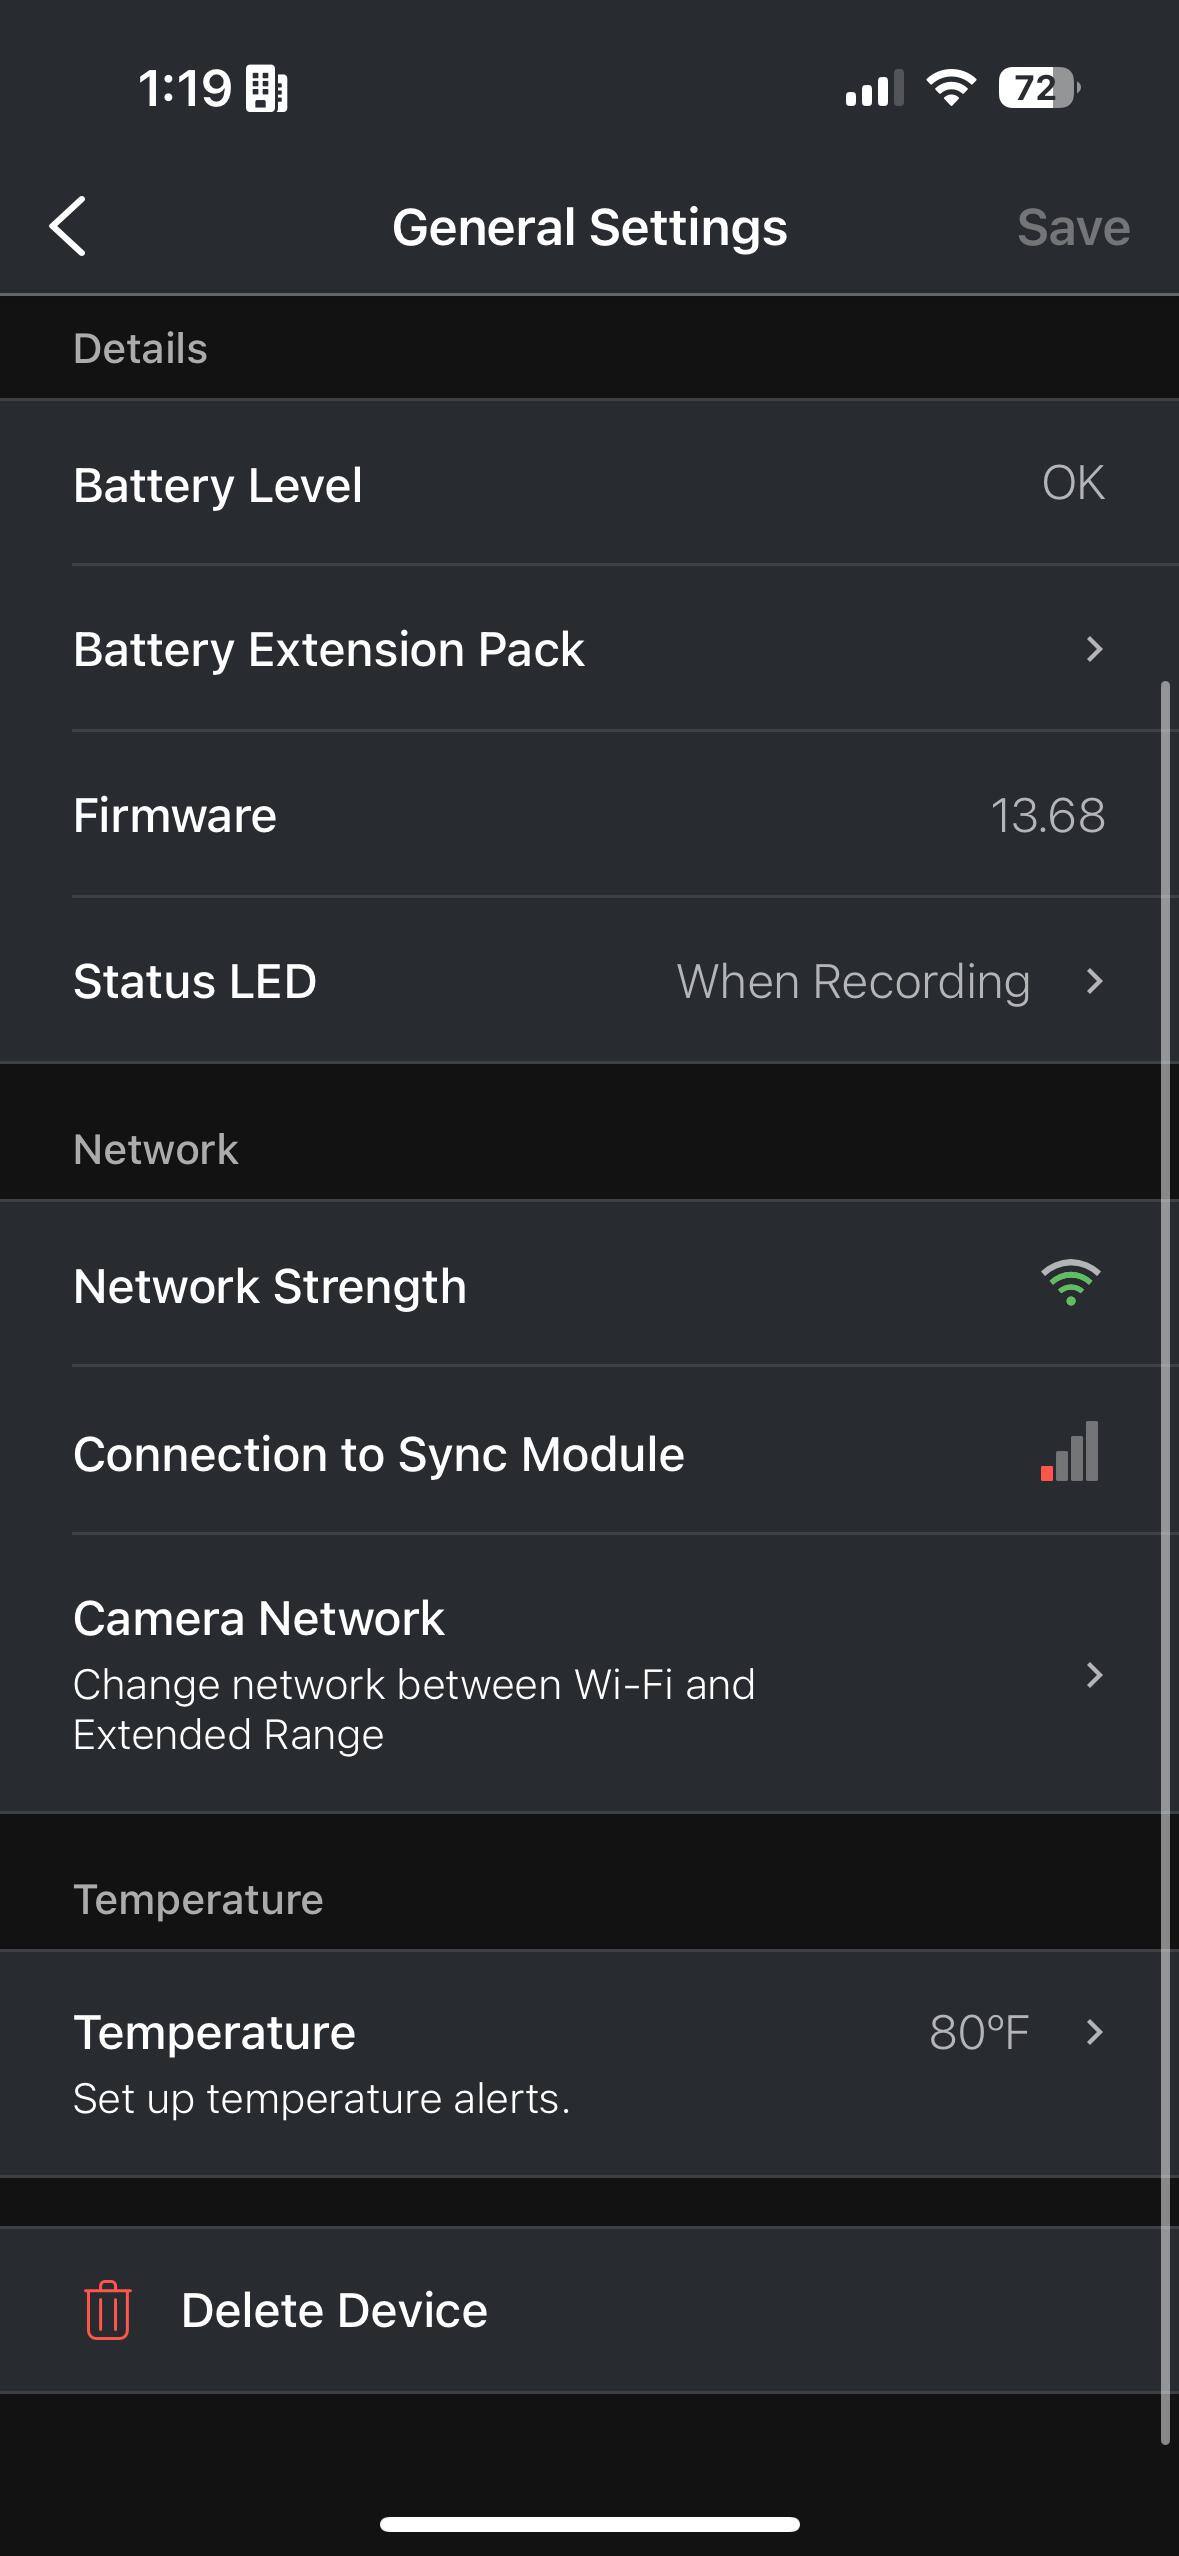This screenshot has height=2556, width=1179.
Task: Open Camera Network chevron arrow
Action: 1094,1675
